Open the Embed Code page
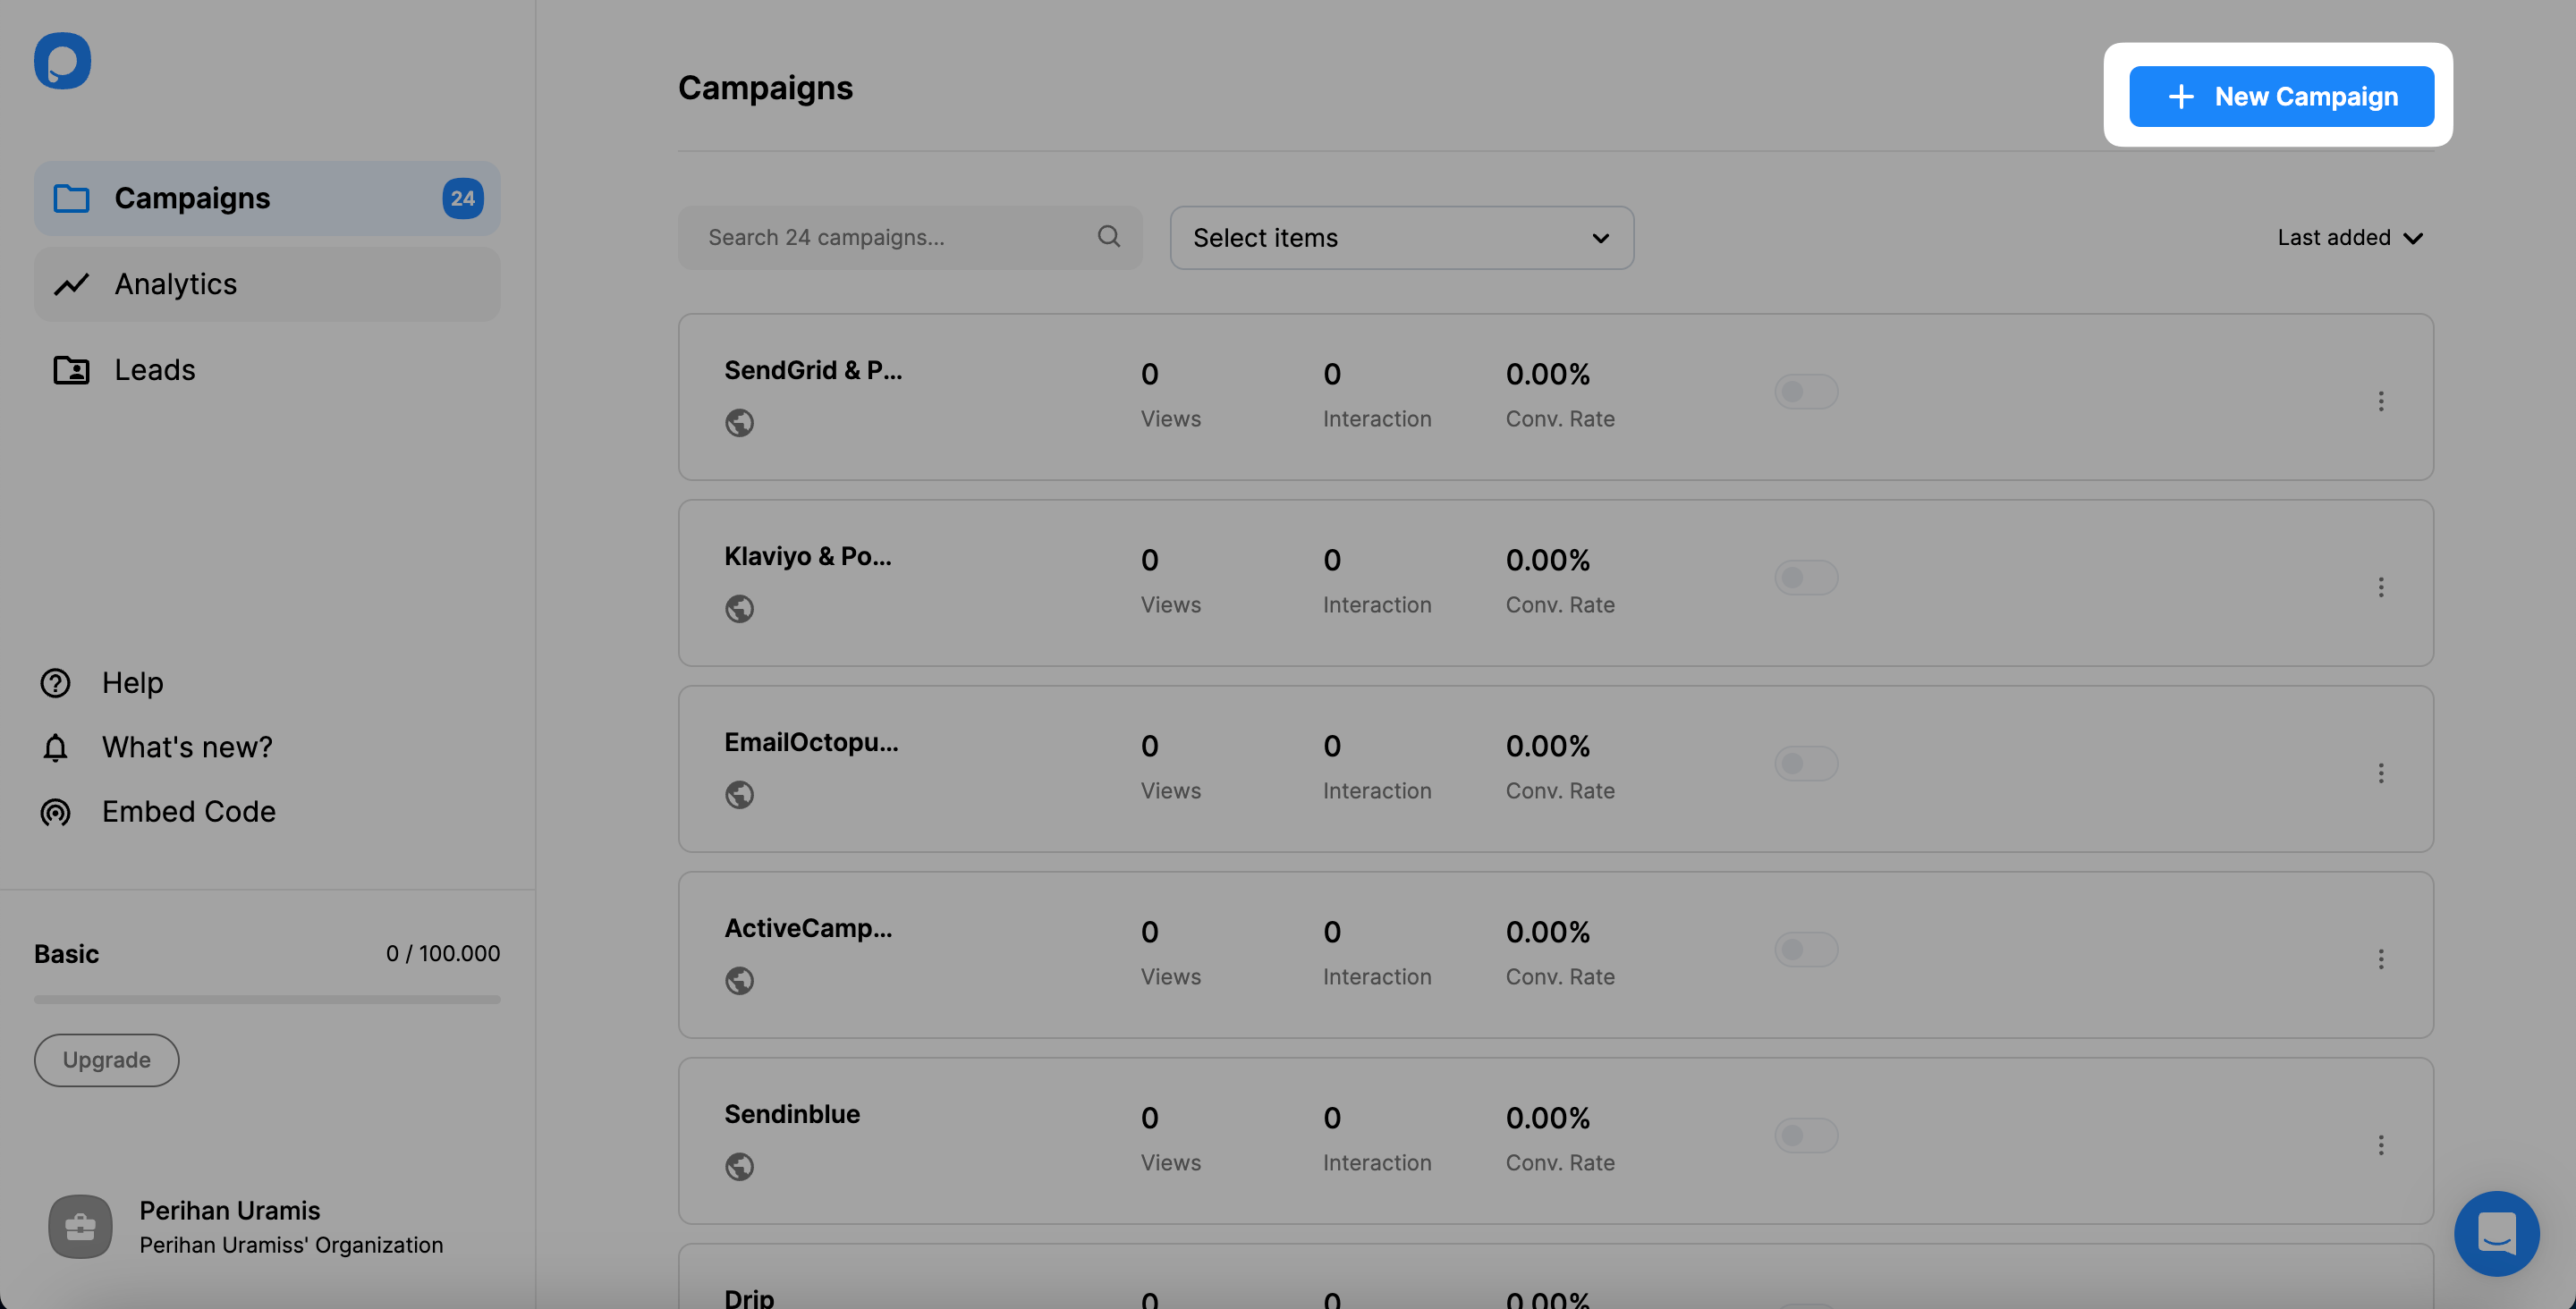 (x=189, y=811)
